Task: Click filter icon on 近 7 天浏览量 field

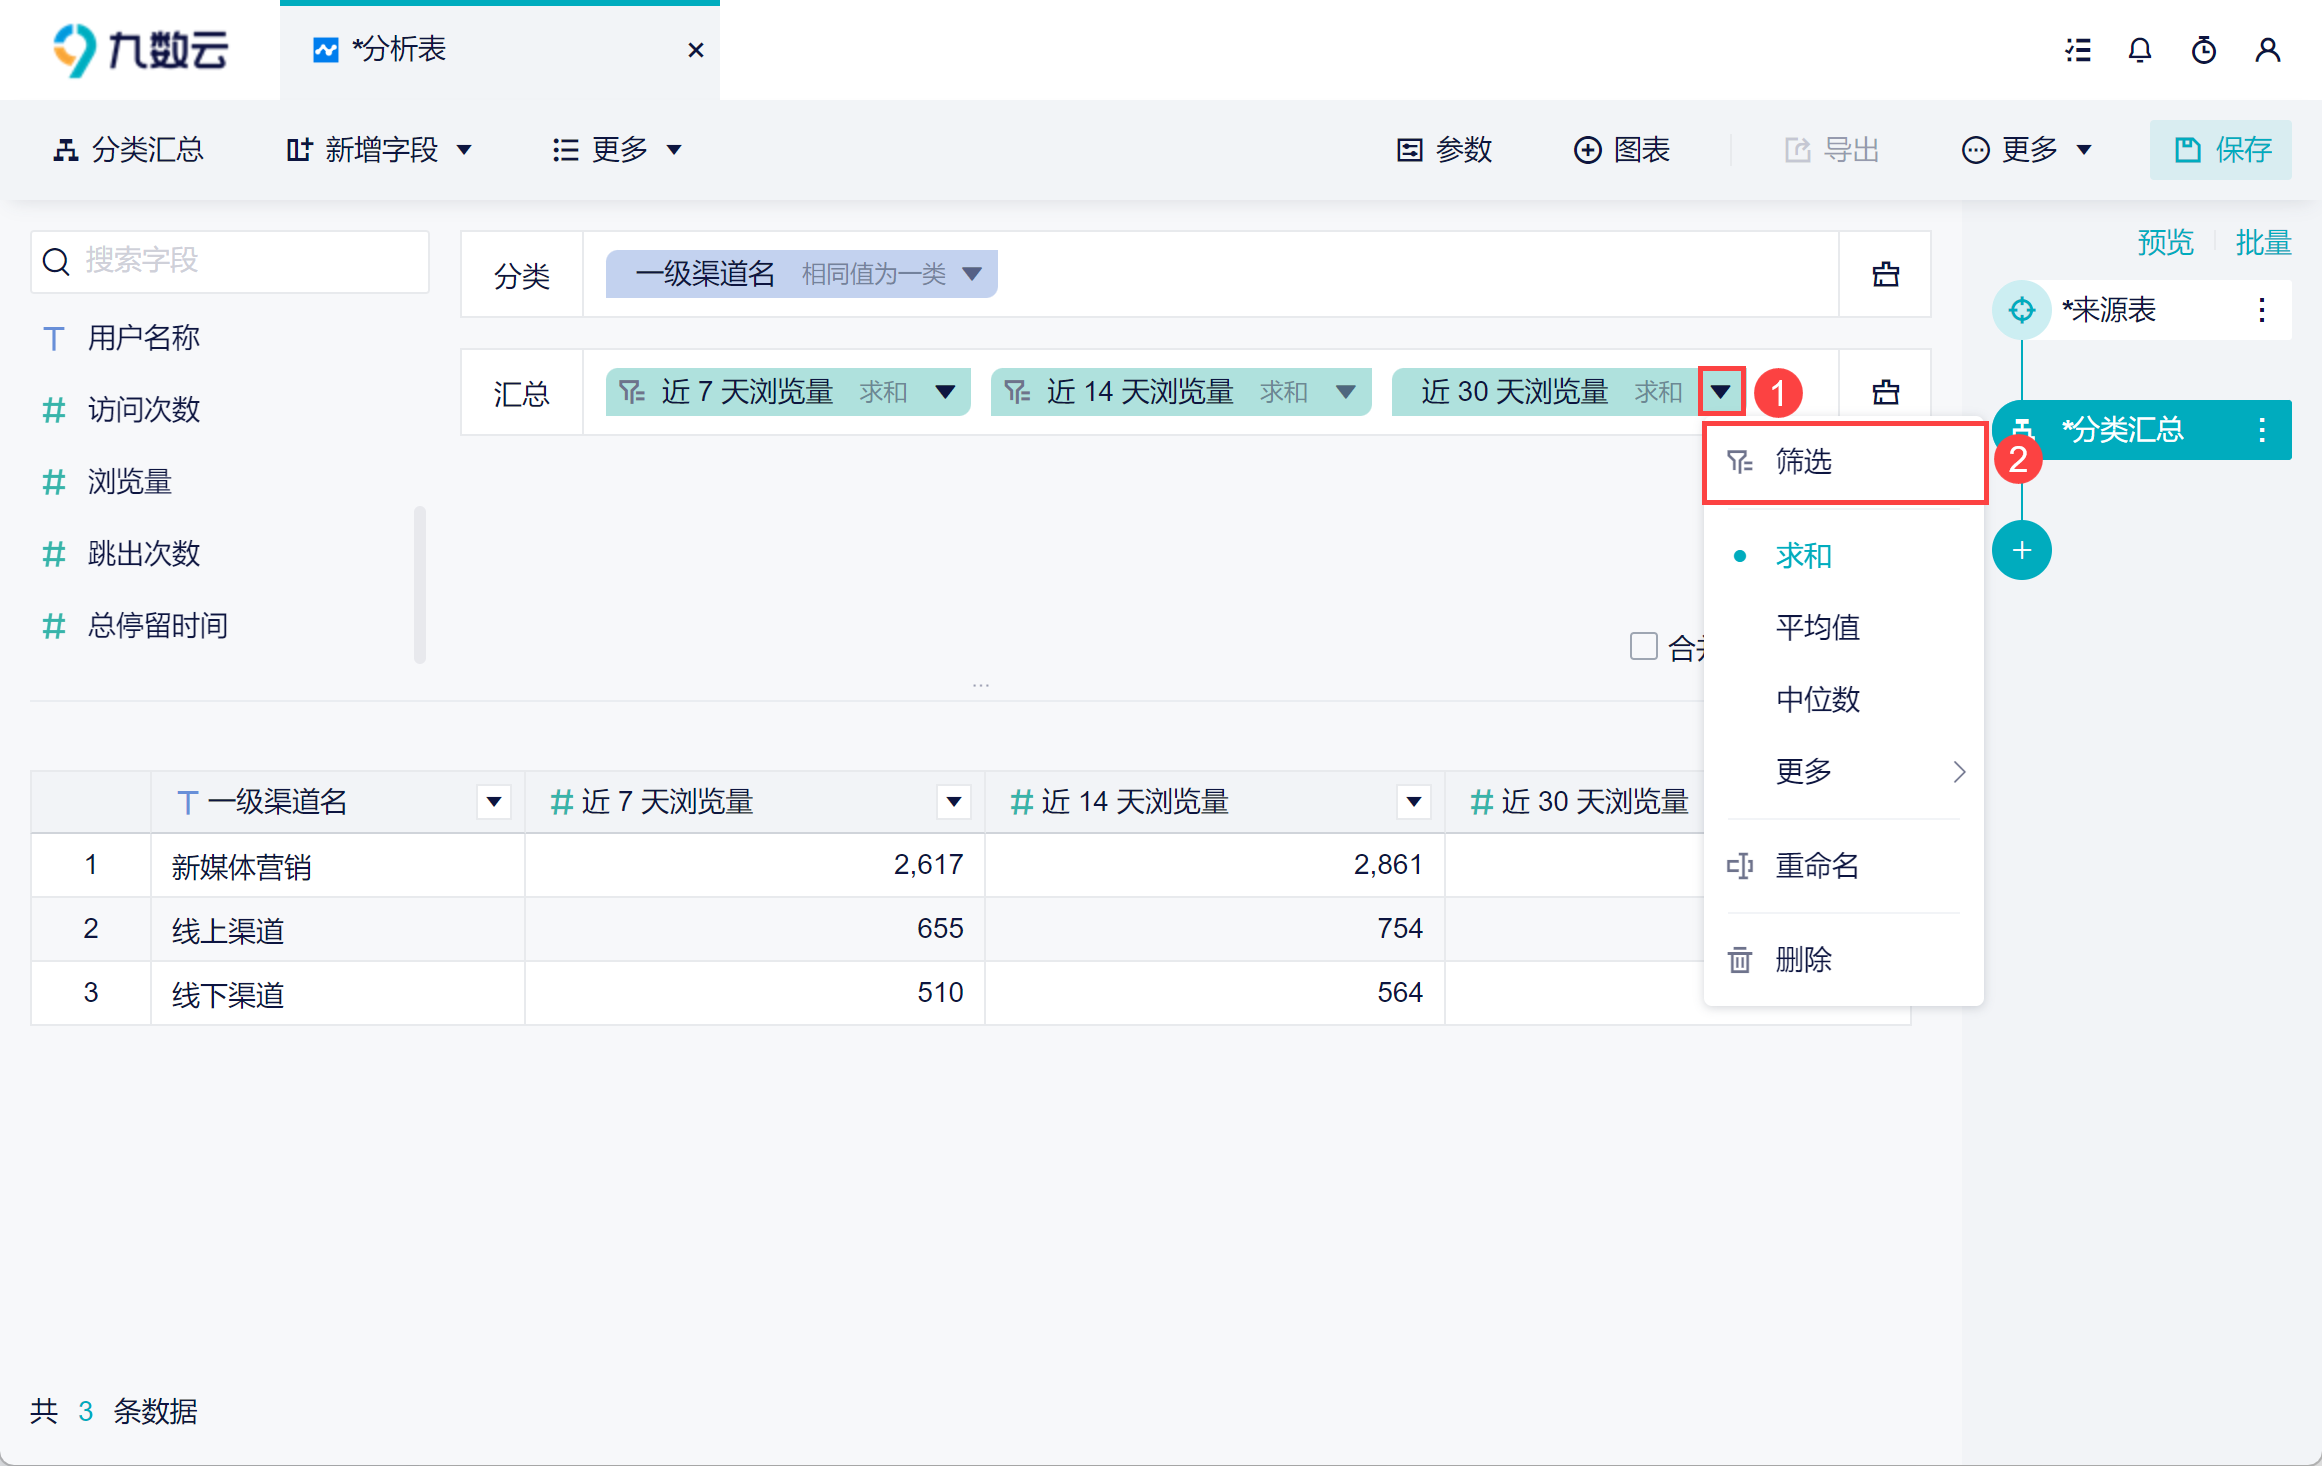Action: click(632, 392)
